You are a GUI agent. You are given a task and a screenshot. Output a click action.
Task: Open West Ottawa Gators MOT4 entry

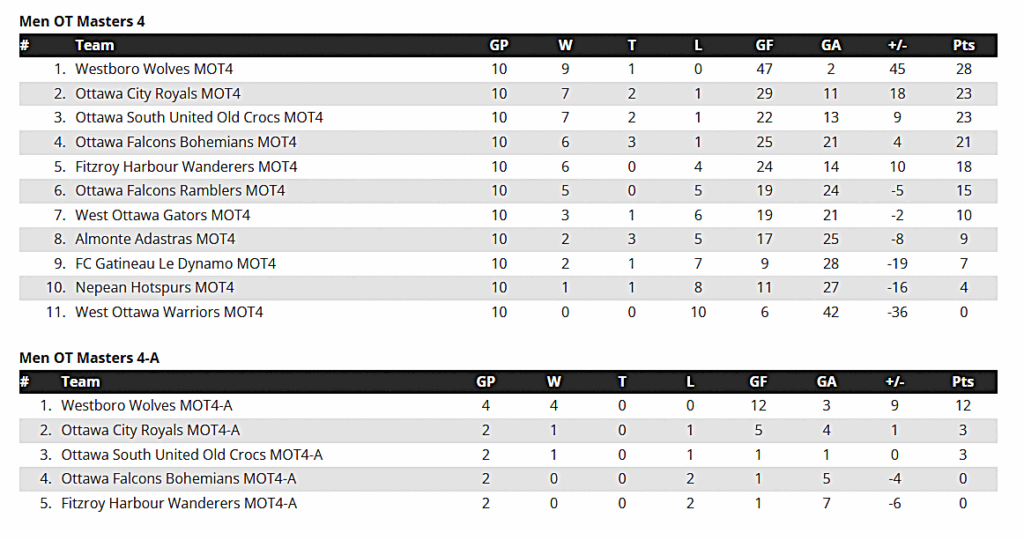tap(163, 215)
